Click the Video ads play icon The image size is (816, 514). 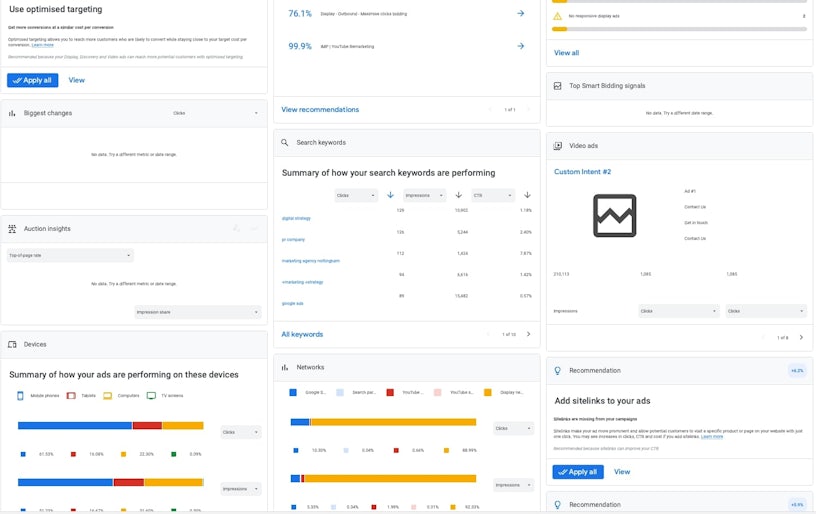pos(557,145)
